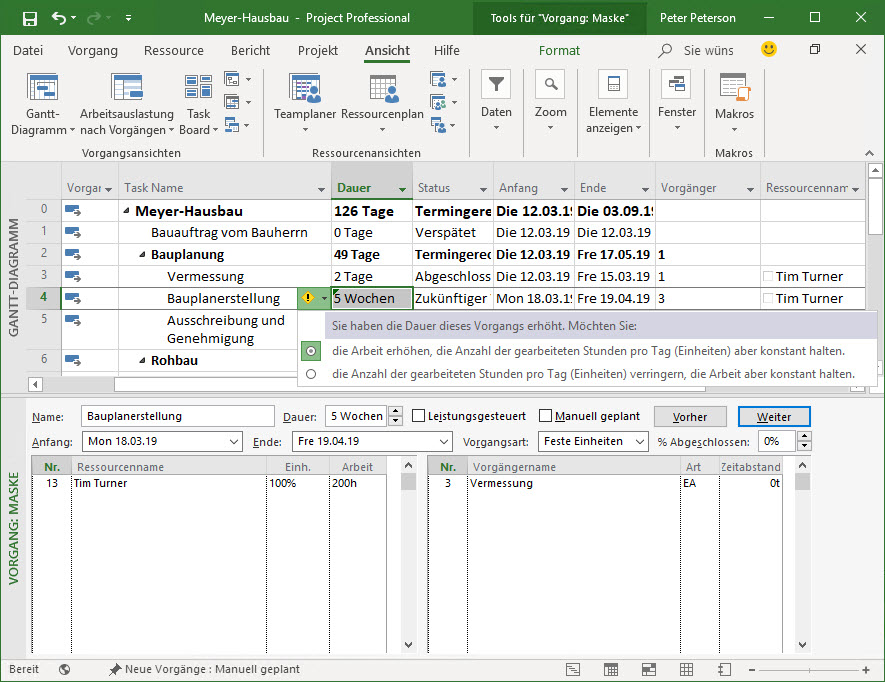Open the Hilfe ribbon tab
Screen dimensions: 885x682
coord(446,50)
